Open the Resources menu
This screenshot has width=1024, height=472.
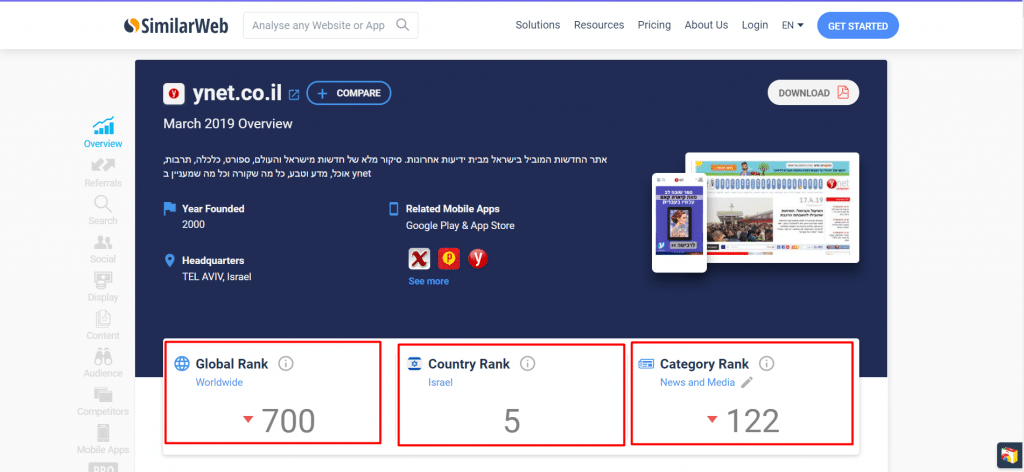tap(599, 25)
